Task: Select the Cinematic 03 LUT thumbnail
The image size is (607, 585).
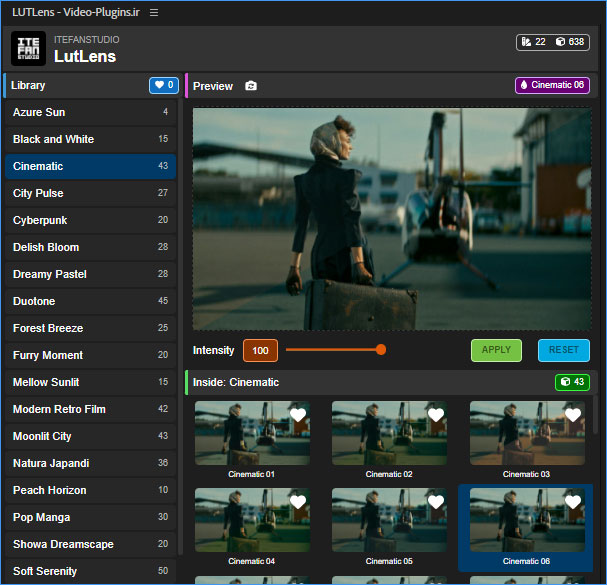Action: point(527,433)
